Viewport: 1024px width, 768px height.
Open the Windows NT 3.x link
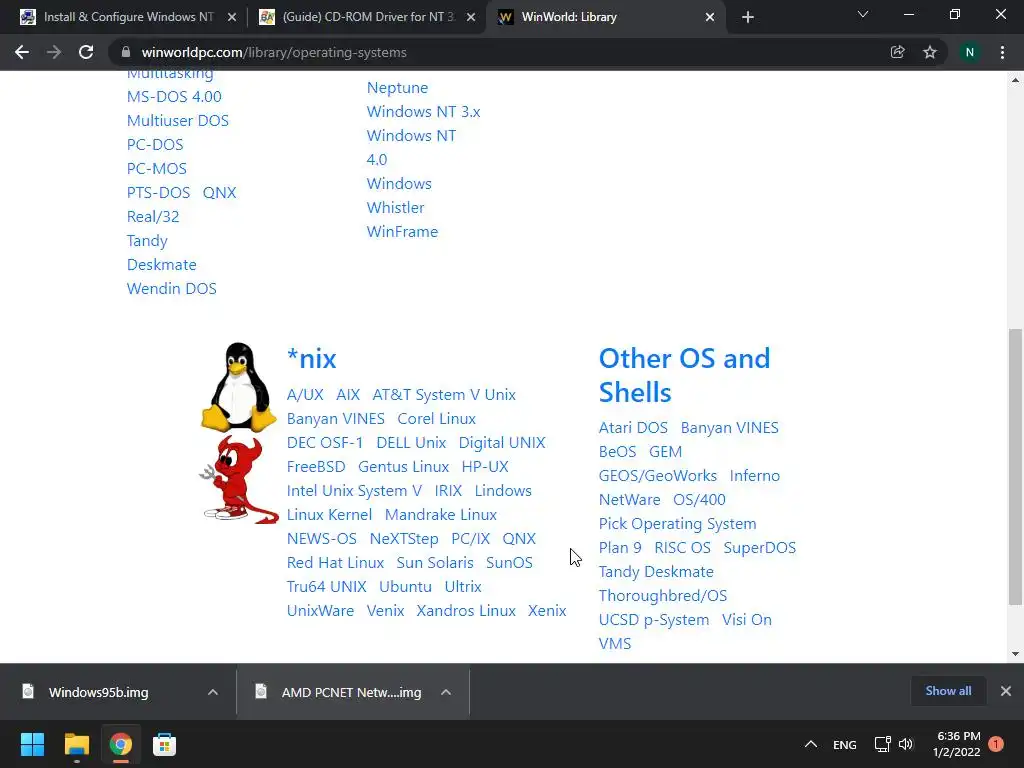coord(423,112)
